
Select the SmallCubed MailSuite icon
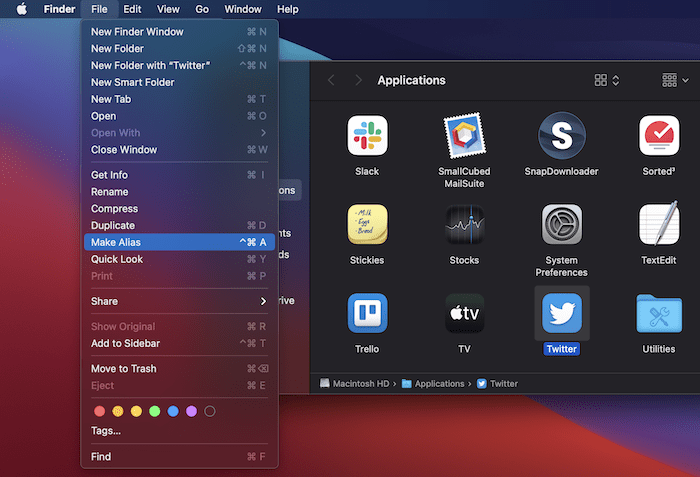click(464, 135)
